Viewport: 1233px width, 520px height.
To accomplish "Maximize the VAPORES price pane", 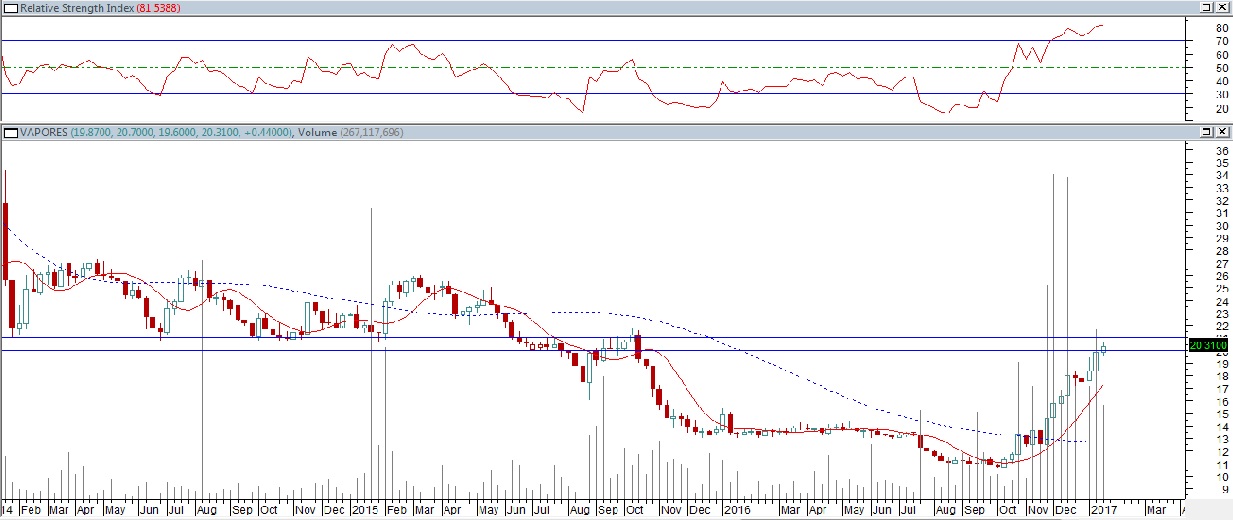I will [x=1207, y=132].
